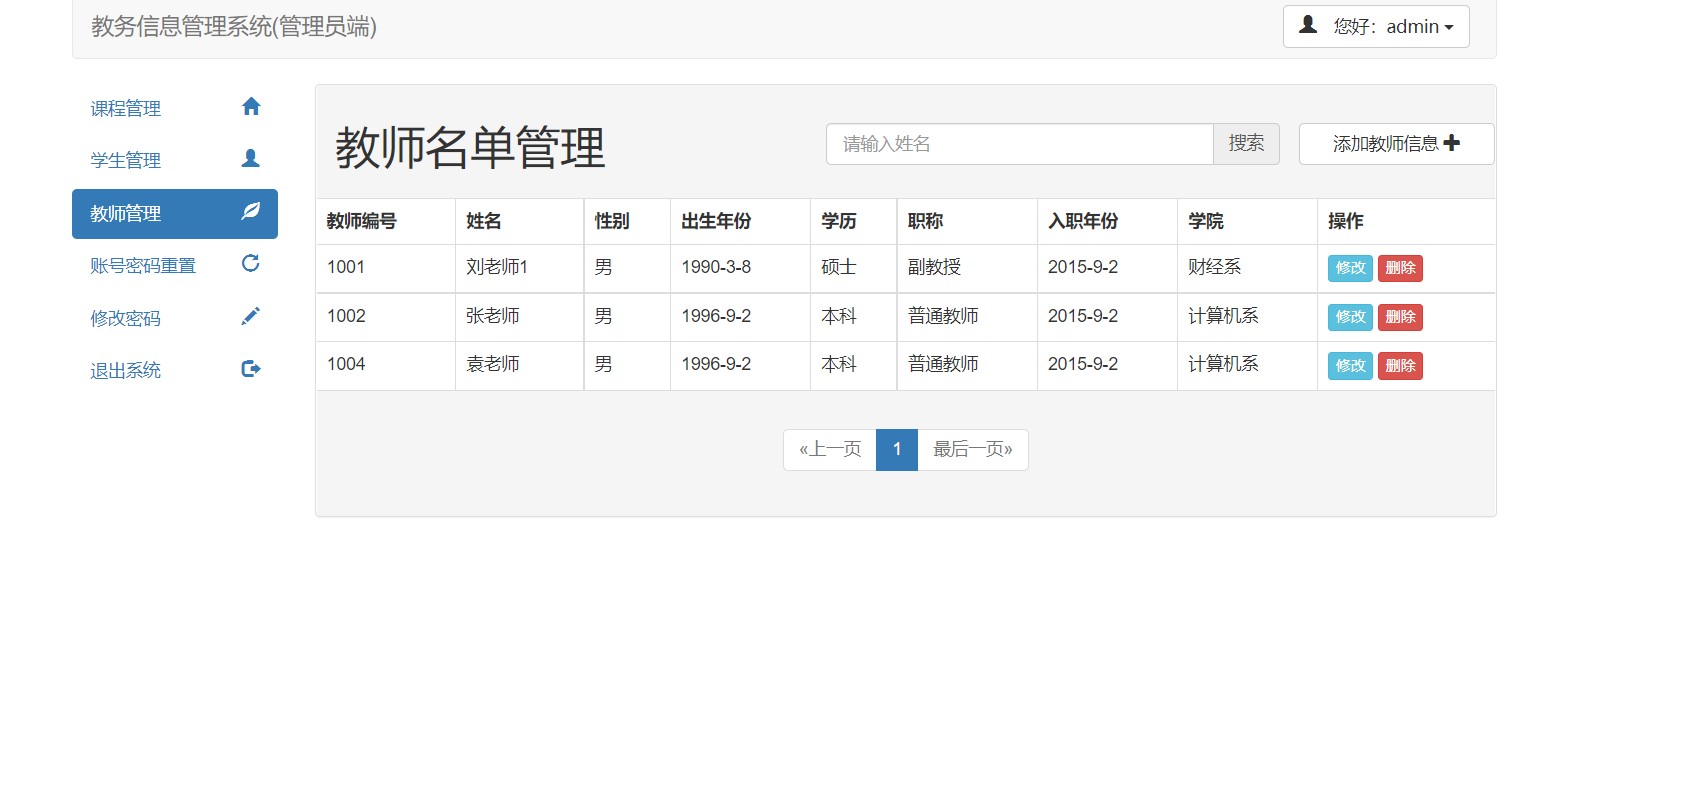Open 课程管理 in sidebar

point(175,108)
